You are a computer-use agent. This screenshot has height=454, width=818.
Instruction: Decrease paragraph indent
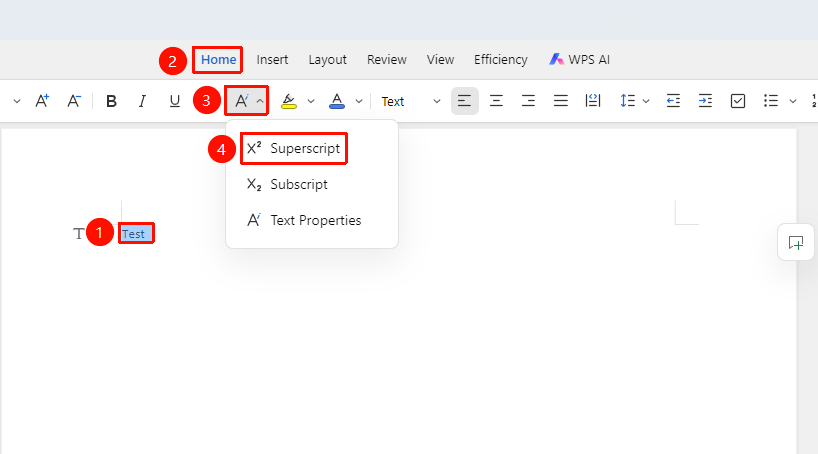pos(673,101)
